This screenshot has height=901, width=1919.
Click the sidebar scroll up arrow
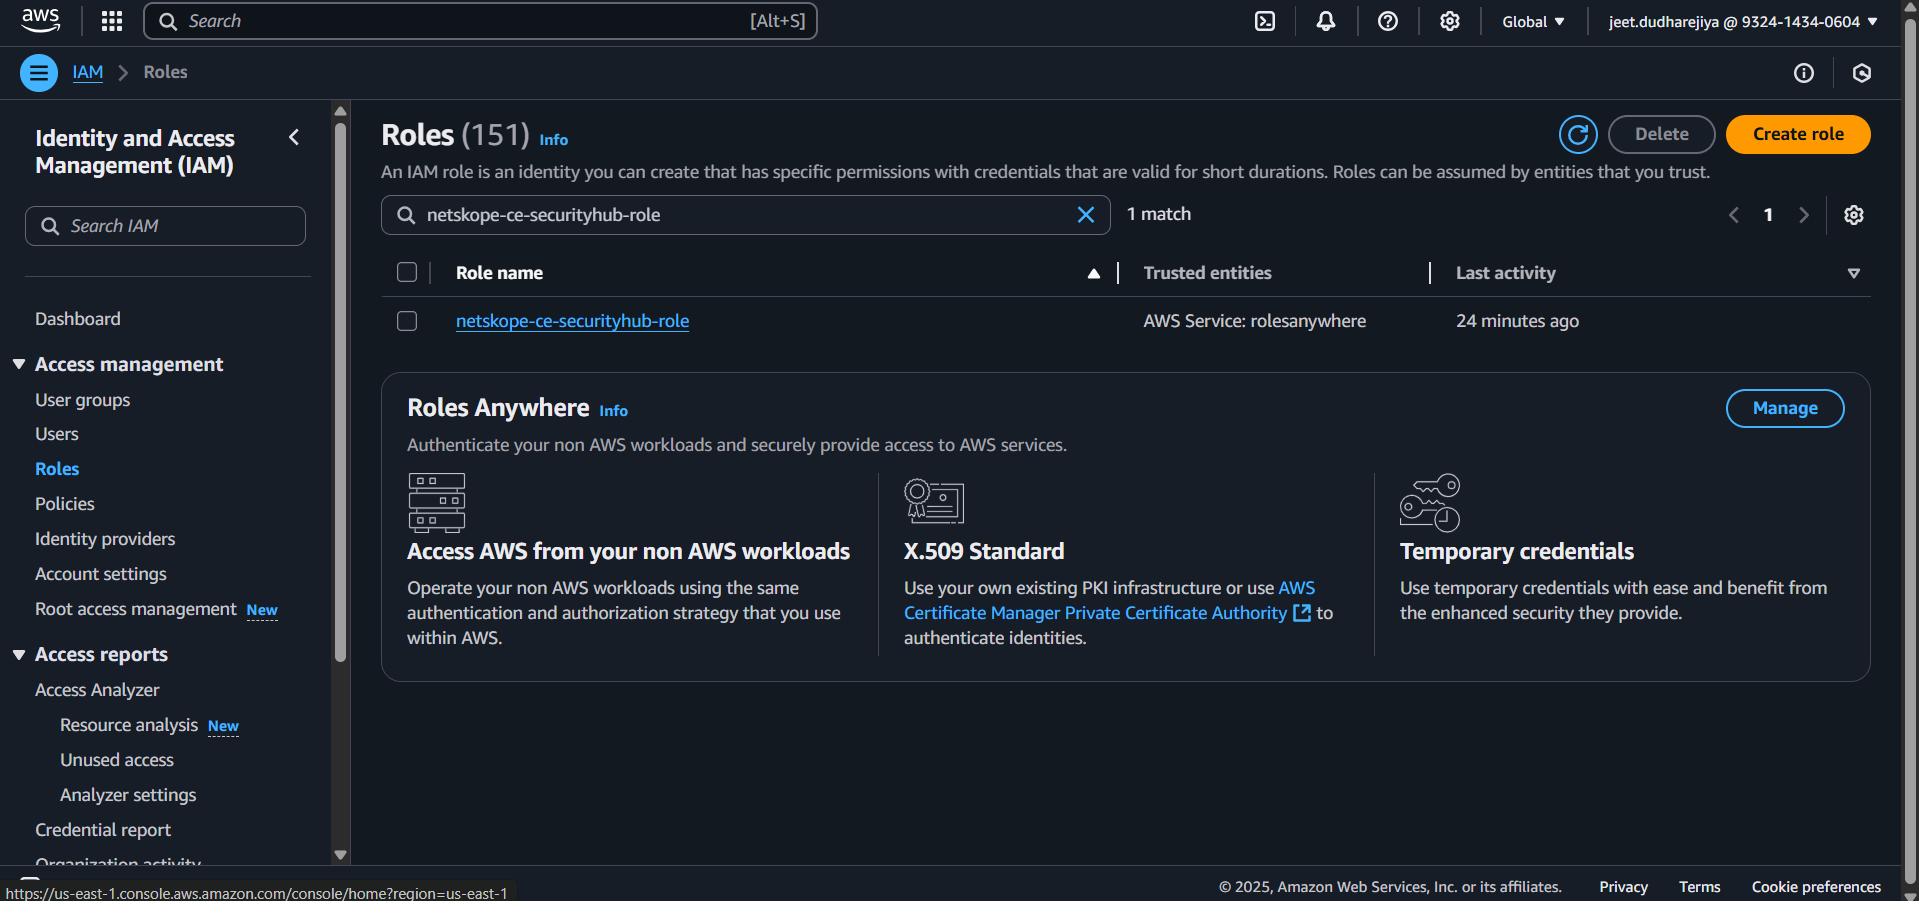pos(340,111)
